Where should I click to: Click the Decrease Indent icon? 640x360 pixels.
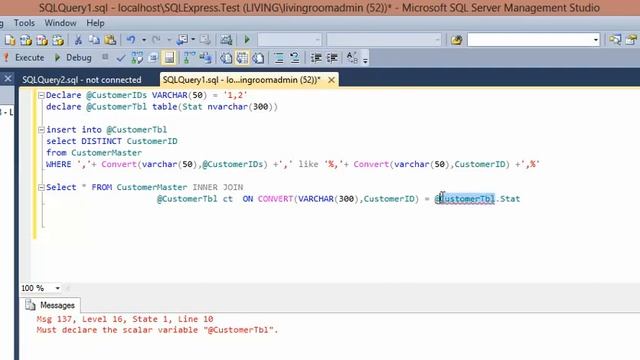click(316, 58)
